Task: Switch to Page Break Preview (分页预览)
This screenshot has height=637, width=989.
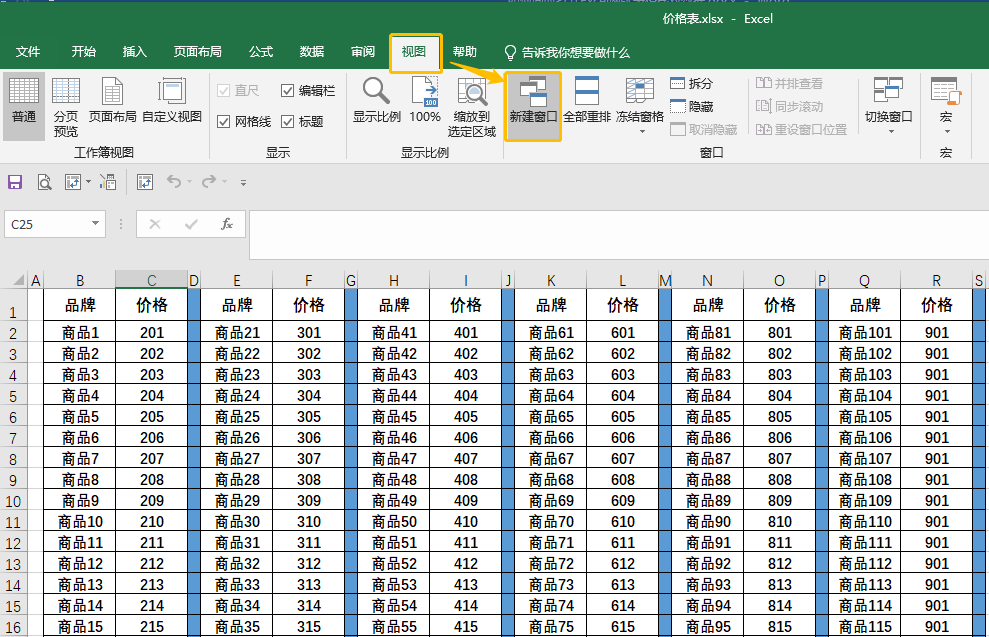Action: [x=66, y=106]
